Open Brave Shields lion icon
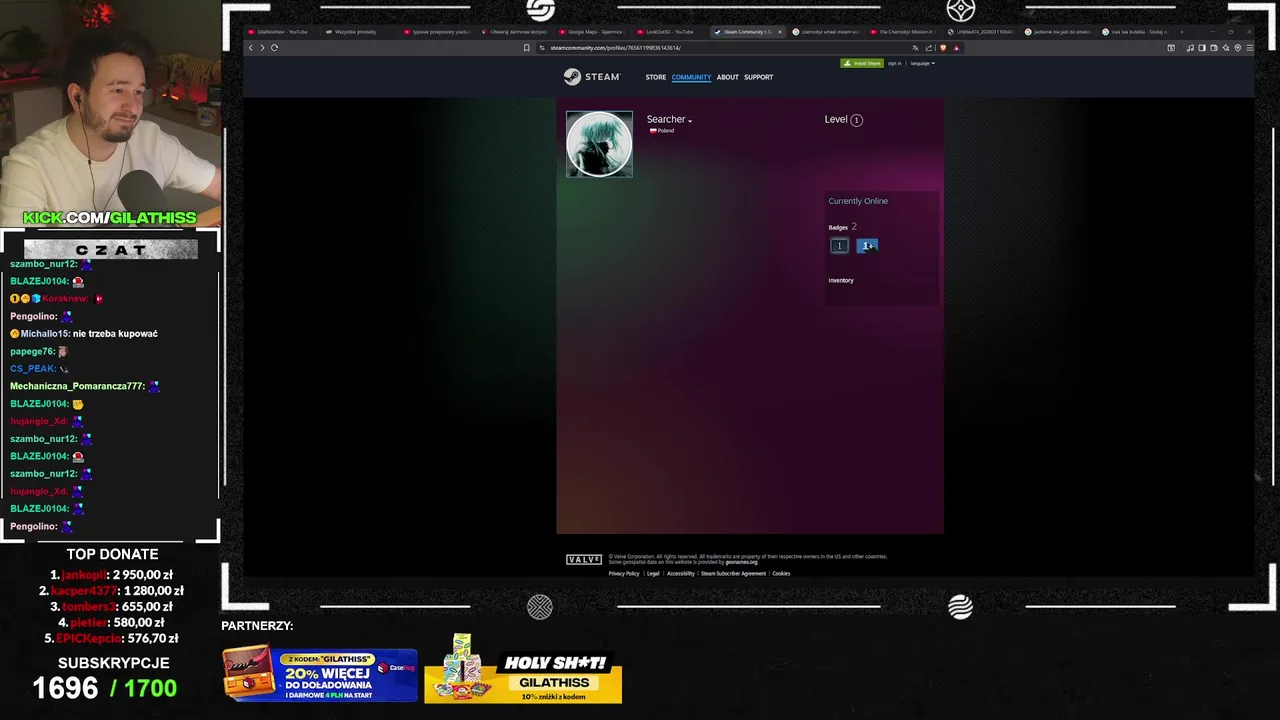 point(943,48)
